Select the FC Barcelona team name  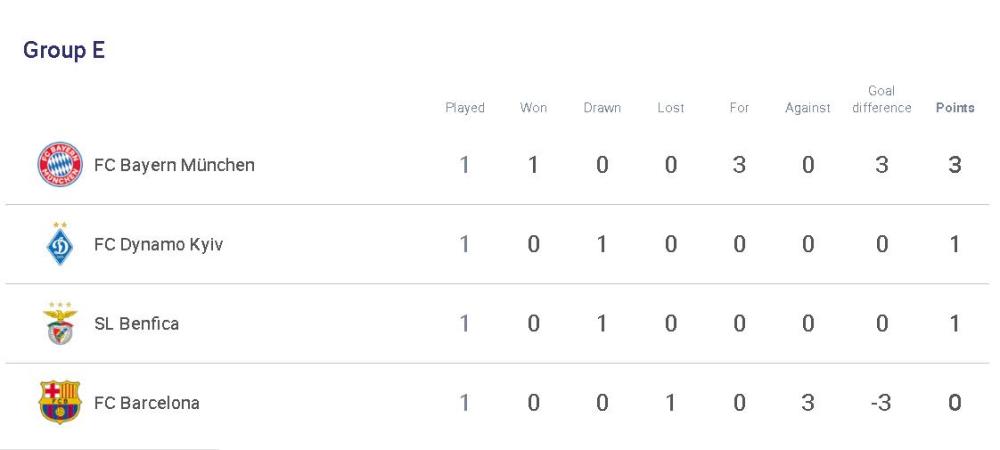[147, 403]
